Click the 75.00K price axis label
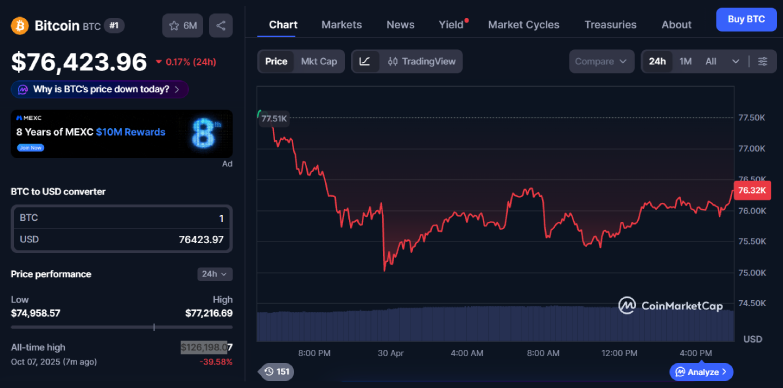Viewport: 783px width, 388px height. point(752,273)
